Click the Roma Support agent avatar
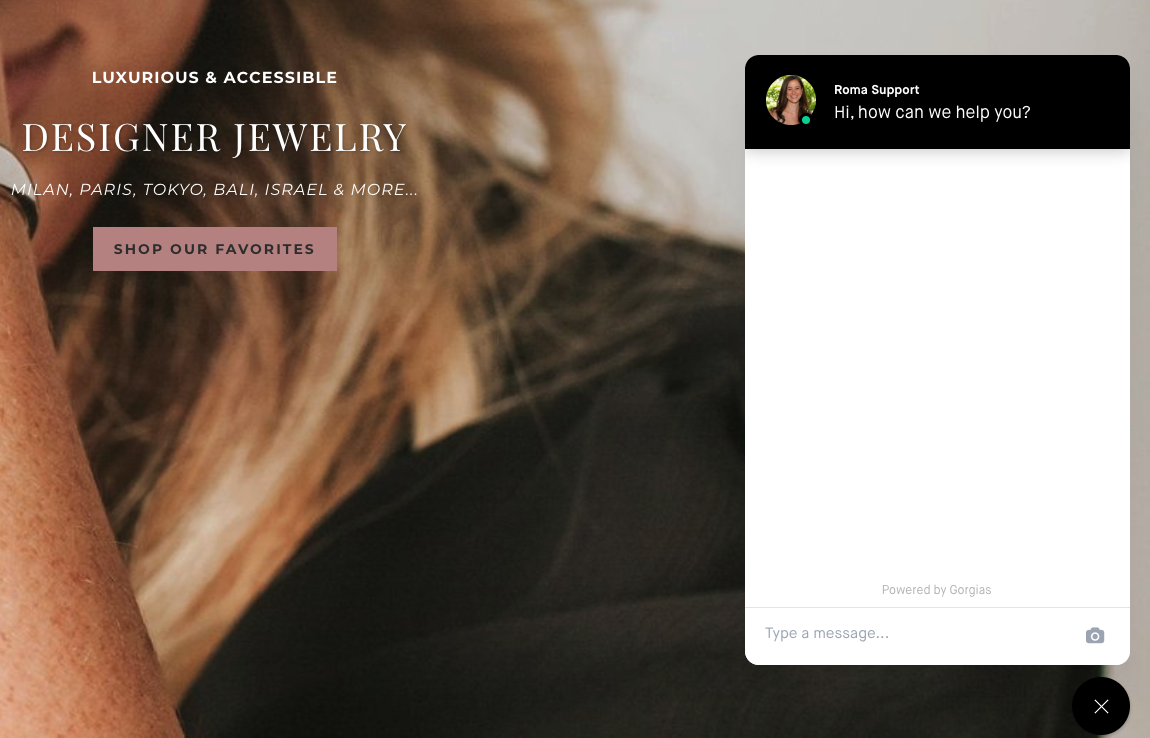The height and width of the screenshot is (738, 1150). tap(791, 101)
